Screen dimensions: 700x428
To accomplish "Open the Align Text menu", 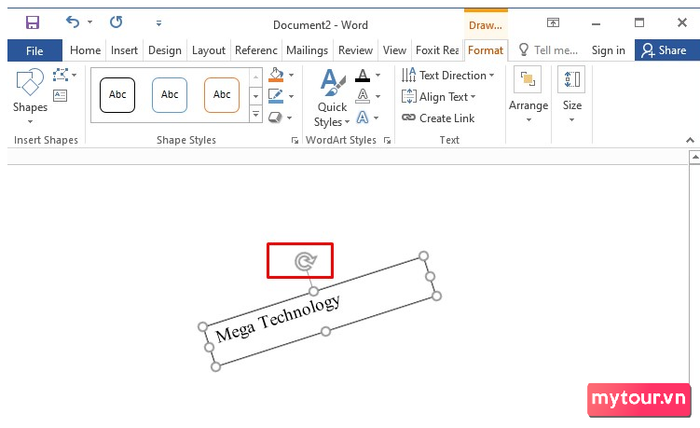I will [438, 96].
